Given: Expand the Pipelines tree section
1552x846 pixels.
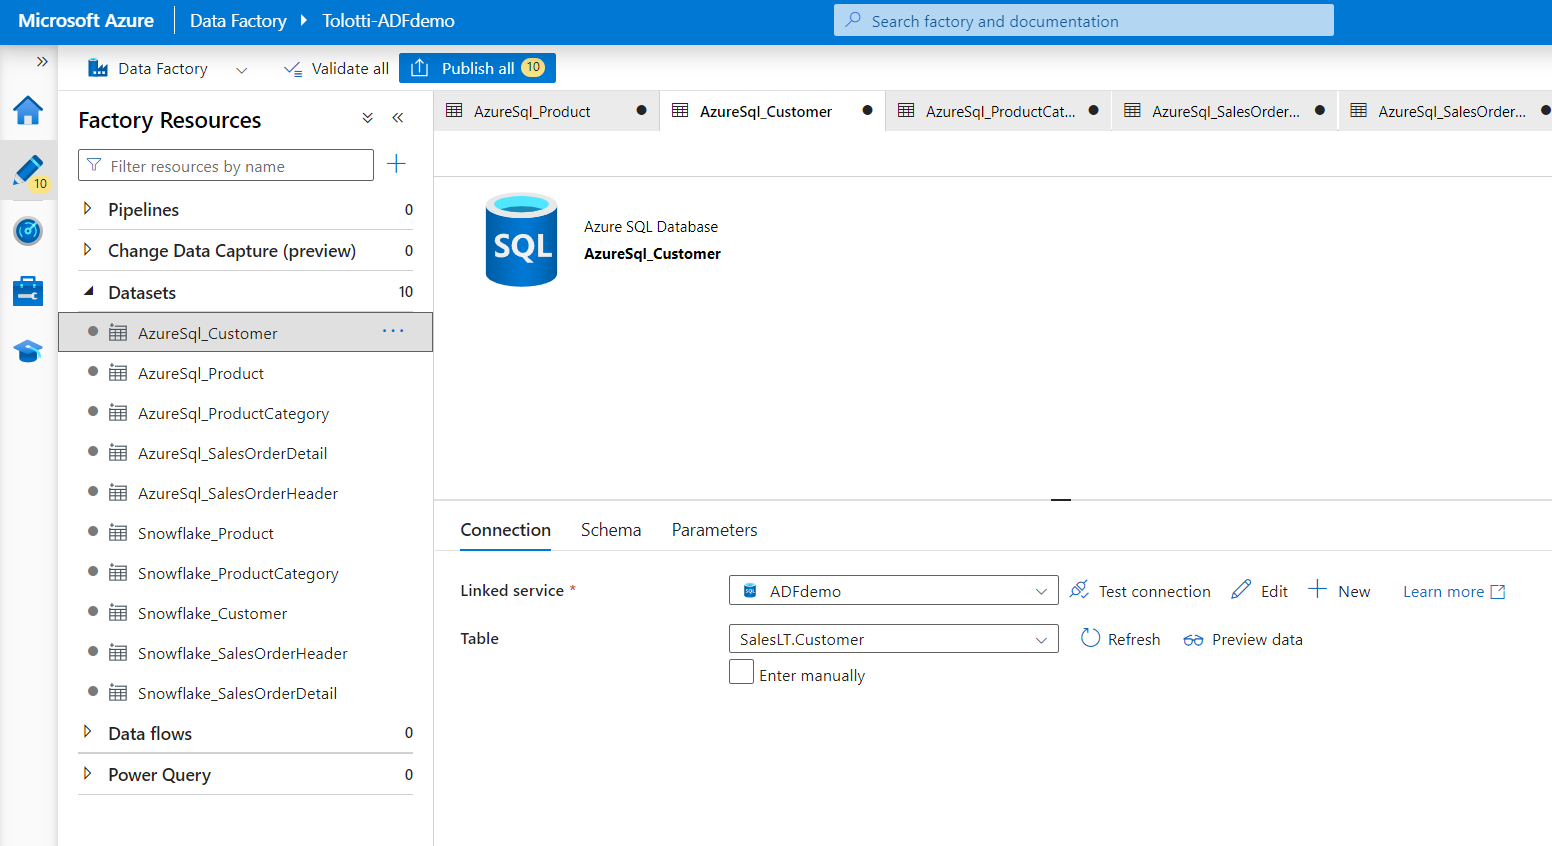Looking at the screenshot, I should click(x=88, y=209).
